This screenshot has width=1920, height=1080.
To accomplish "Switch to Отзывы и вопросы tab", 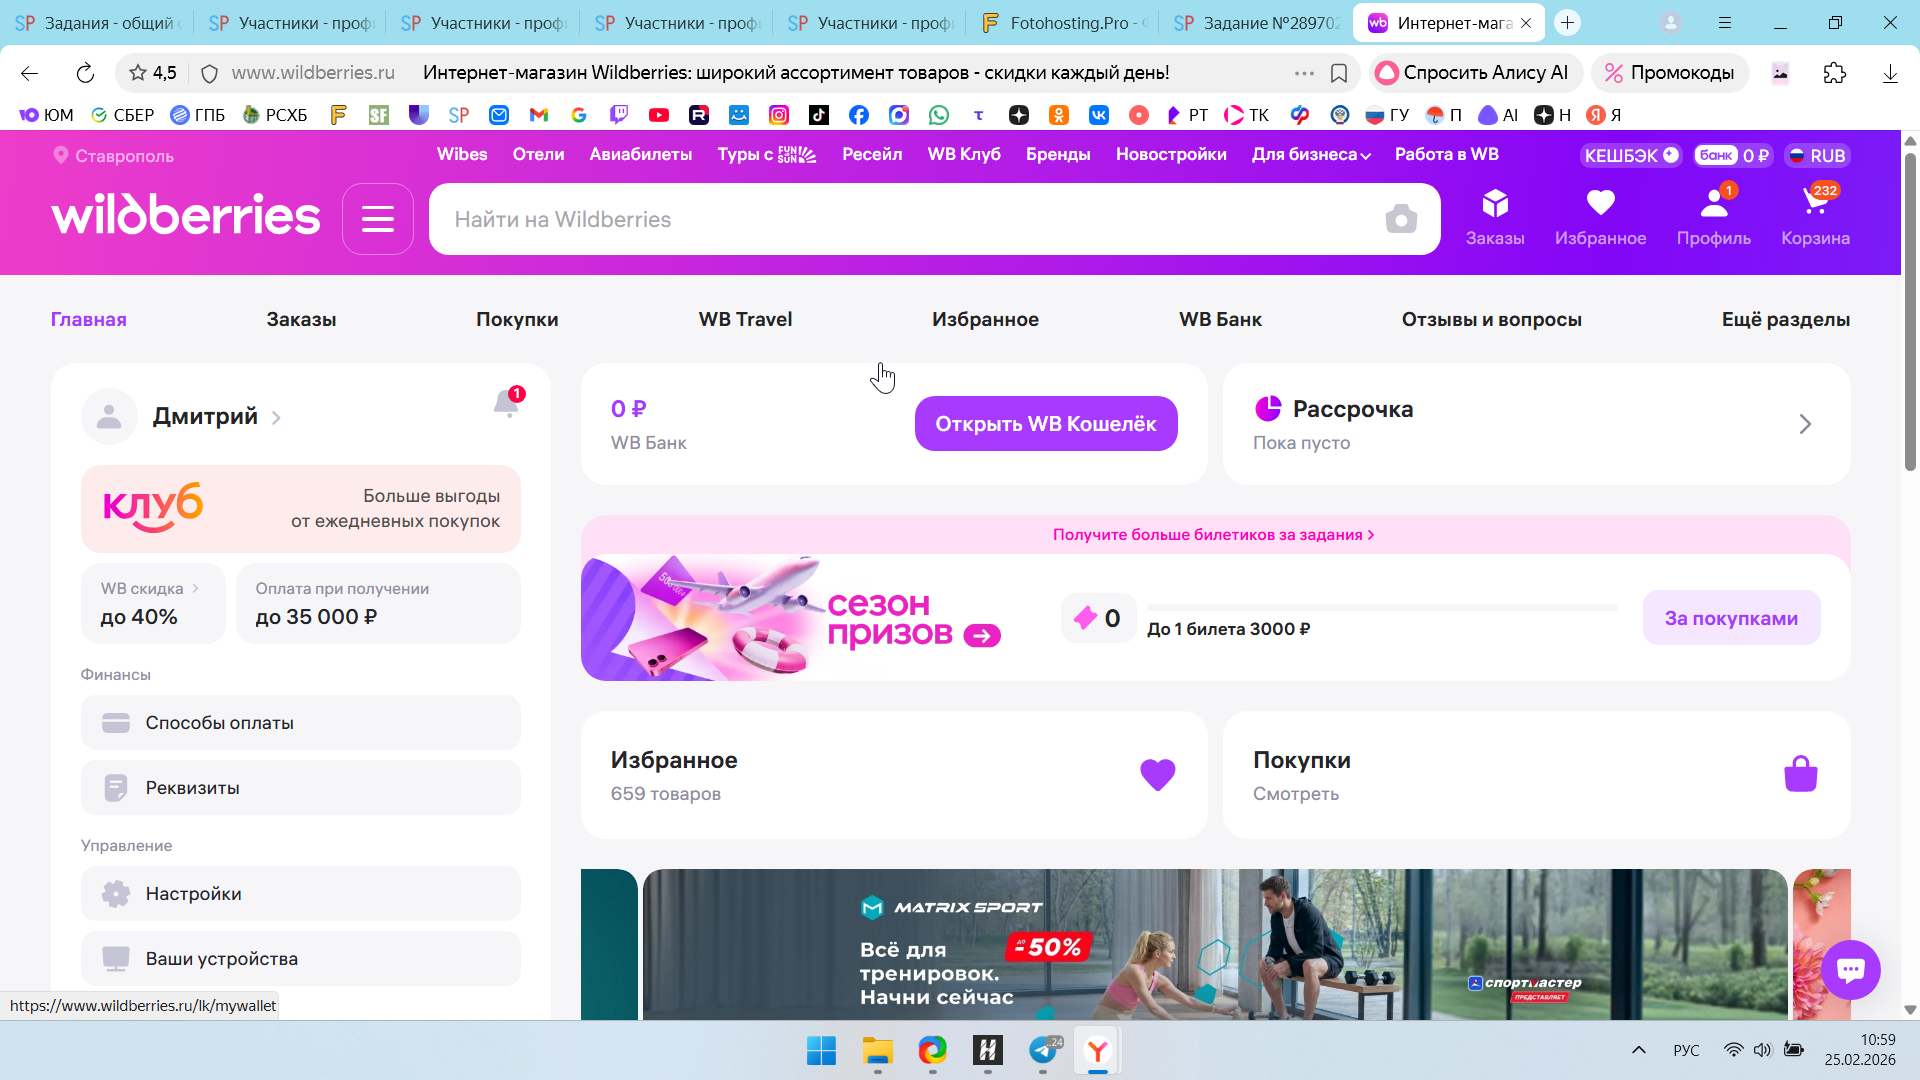I will 1491,320.
